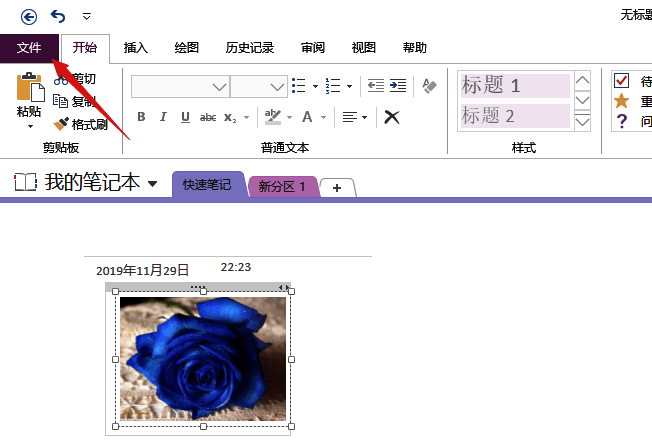Viewport: 652px width, 445px height.
Task: Open the paragraph alignment dropdown arrow
Action: click(365, 118)
